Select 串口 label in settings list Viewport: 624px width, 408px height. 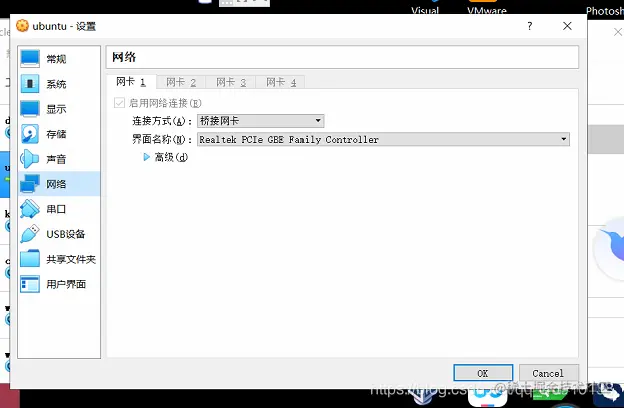[56, 209]
